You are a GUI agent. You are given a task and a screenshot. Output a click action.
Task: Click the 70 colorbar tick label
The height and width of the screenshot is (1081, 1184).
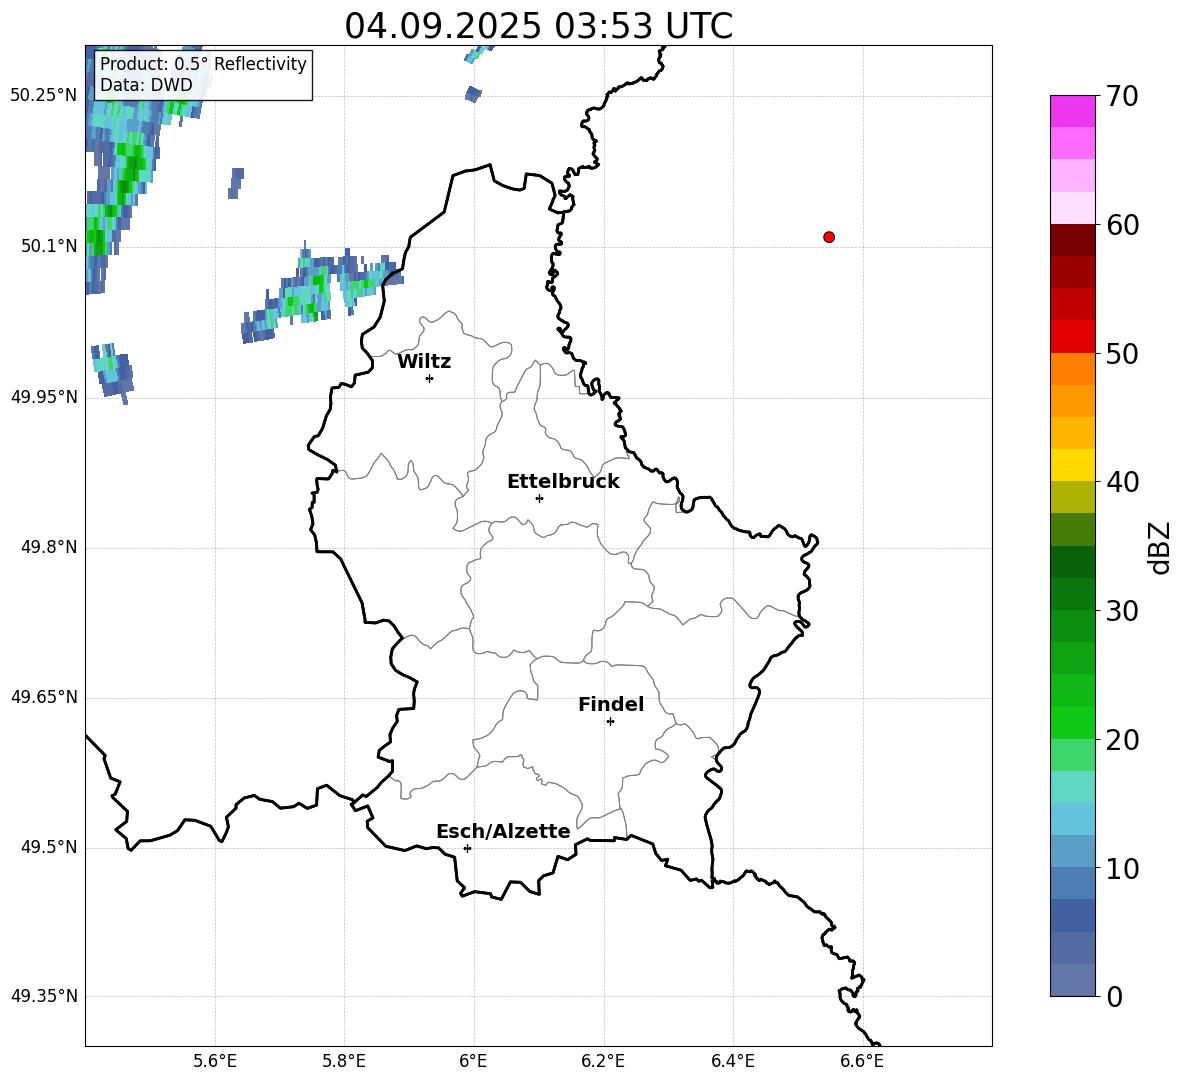[x=1122, y=96]
